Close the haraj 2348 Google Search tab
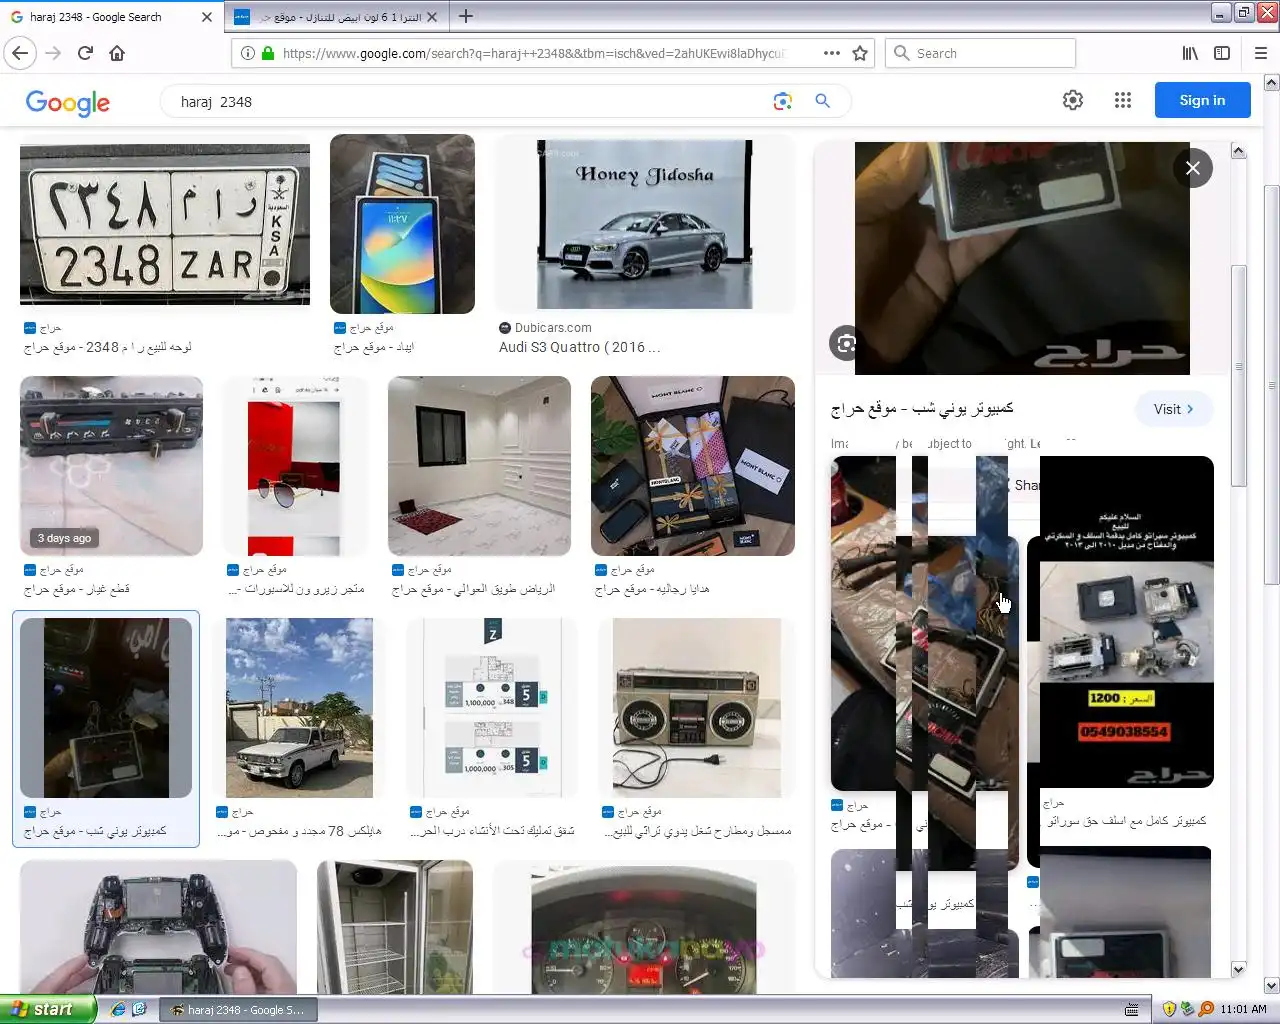The image size is (1280, 1024). click(207, 17)
